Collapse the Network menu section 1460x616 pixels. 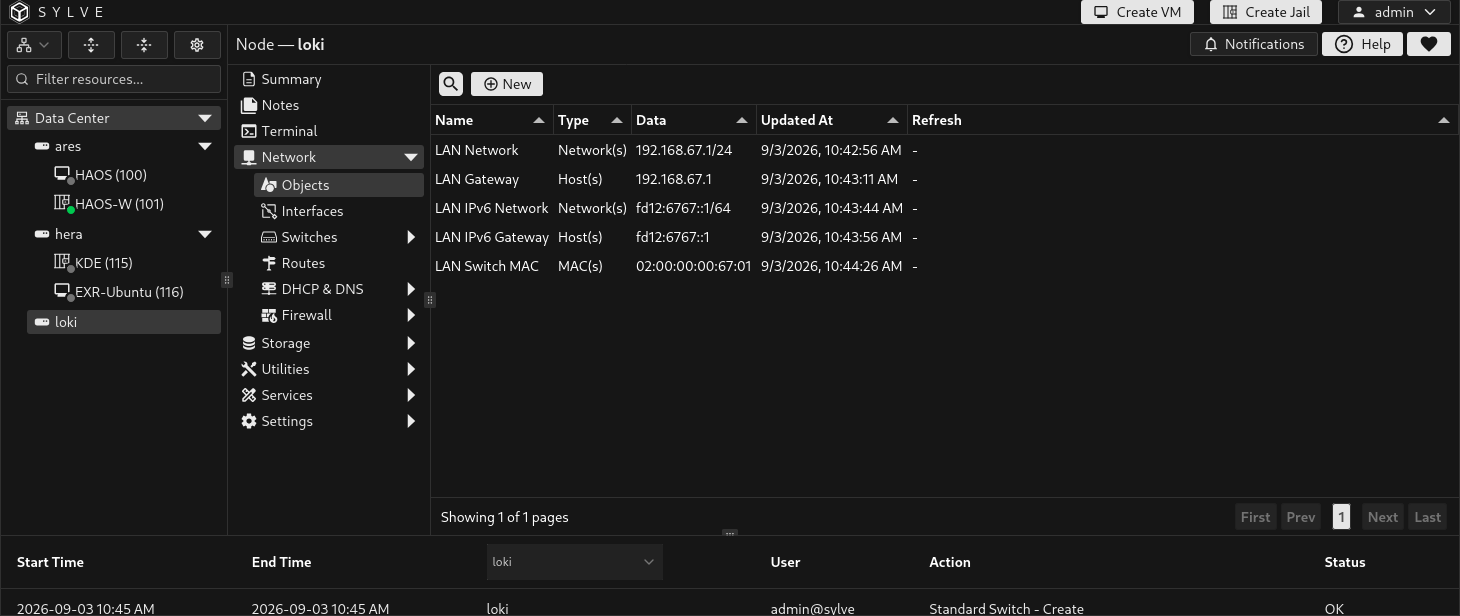click(x=411, y=157)
